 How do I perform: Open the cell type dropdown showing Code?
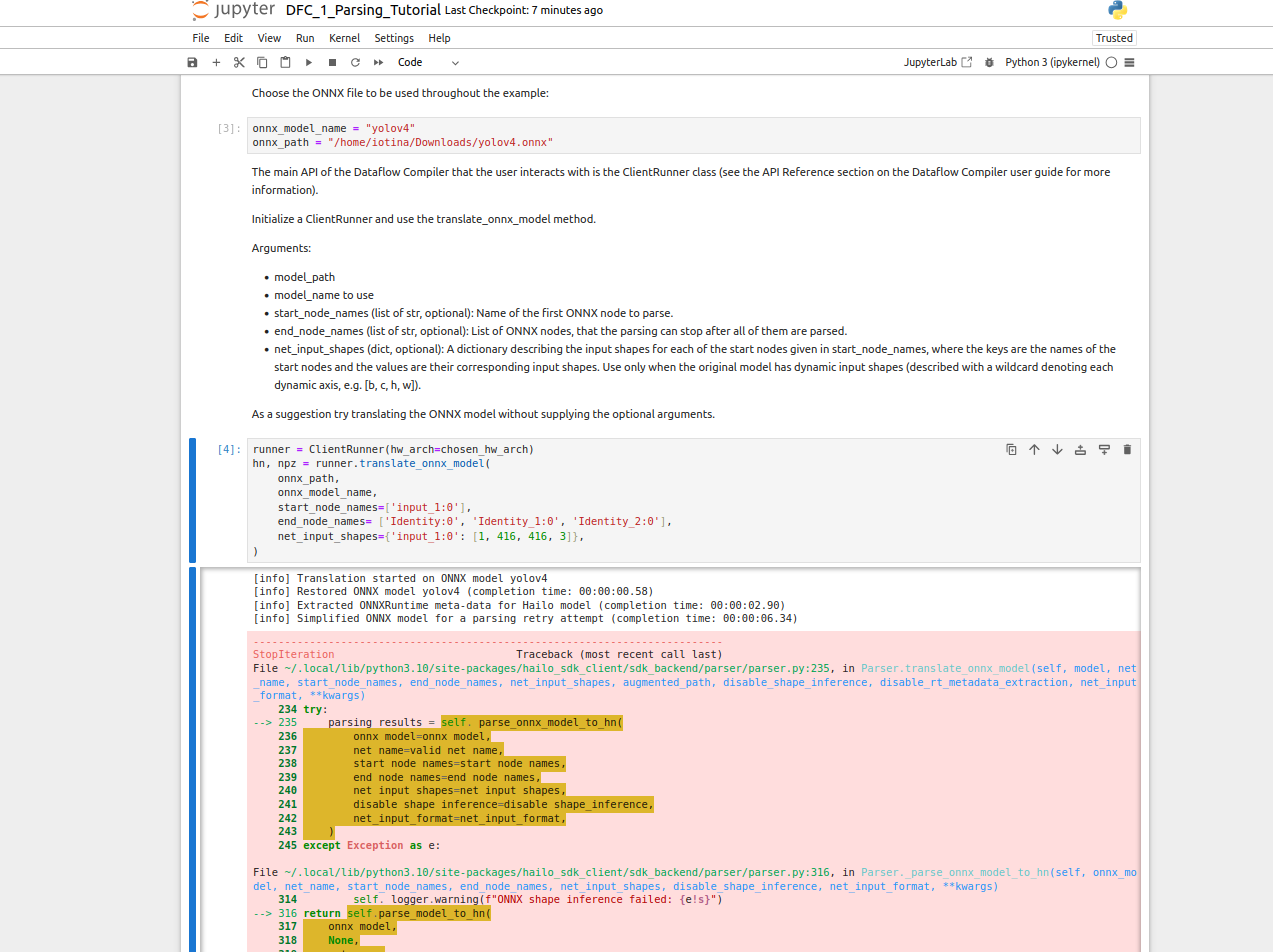(428, 62)
